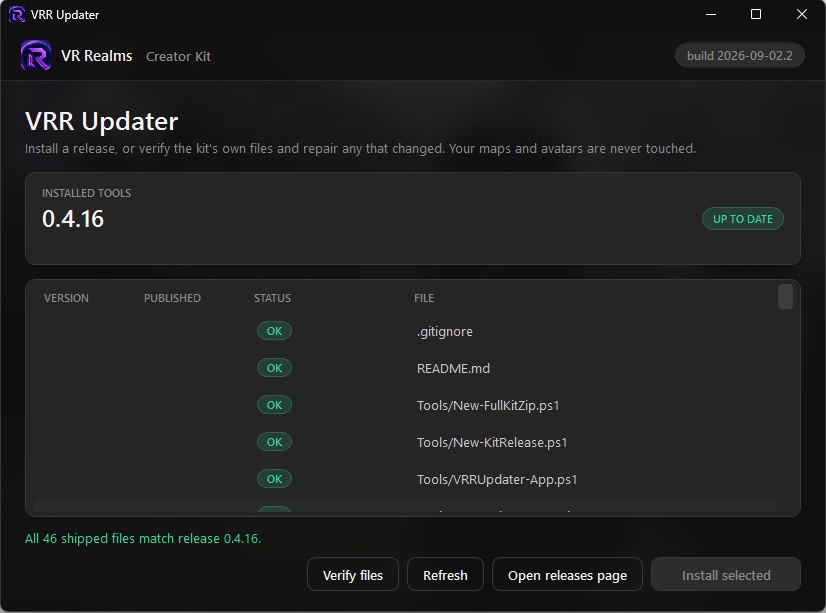Click OK status badge for README.md
This screenshot has width=826, height=613.
coord(274,368)
